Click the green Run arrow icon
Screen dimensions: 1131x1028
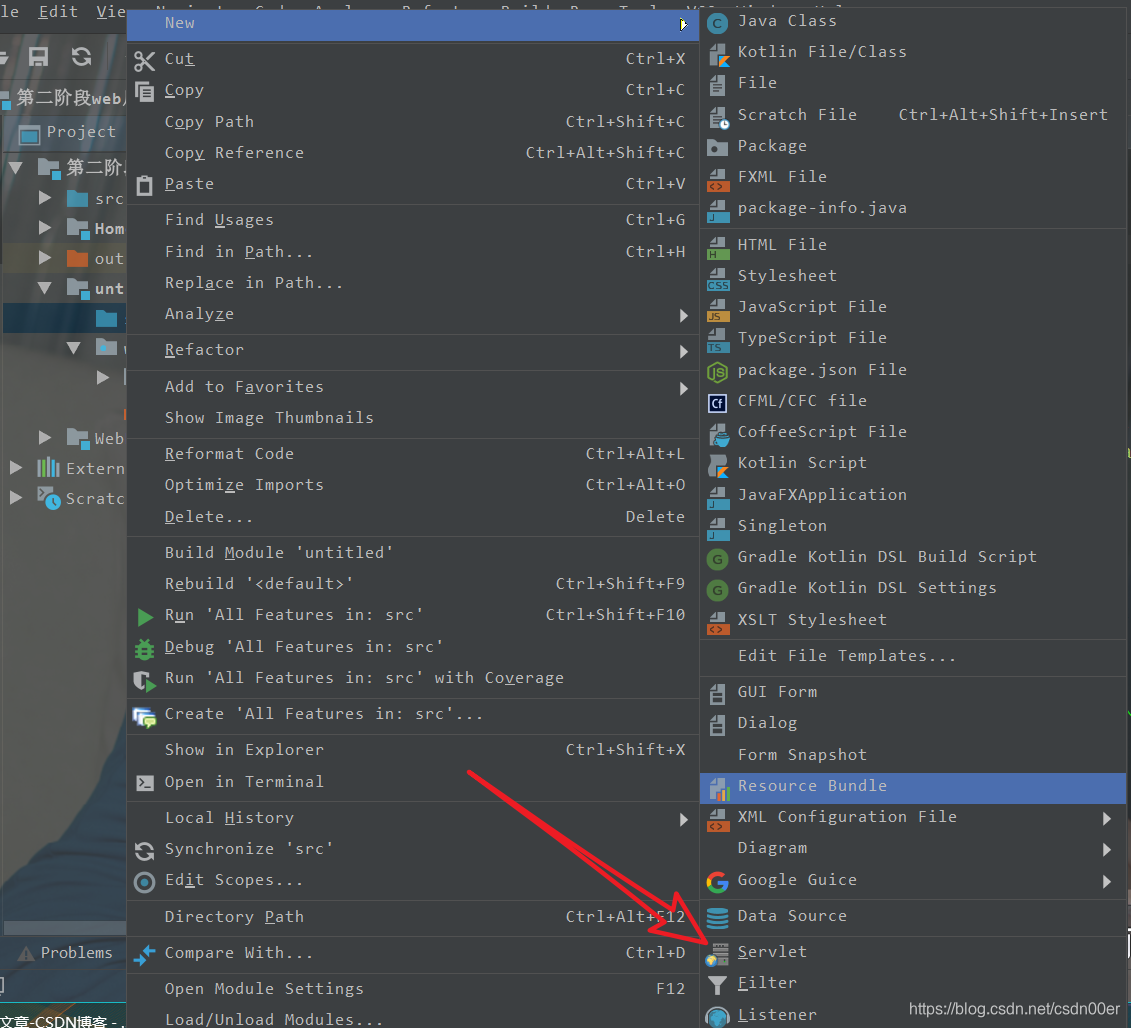click(145, 617)
